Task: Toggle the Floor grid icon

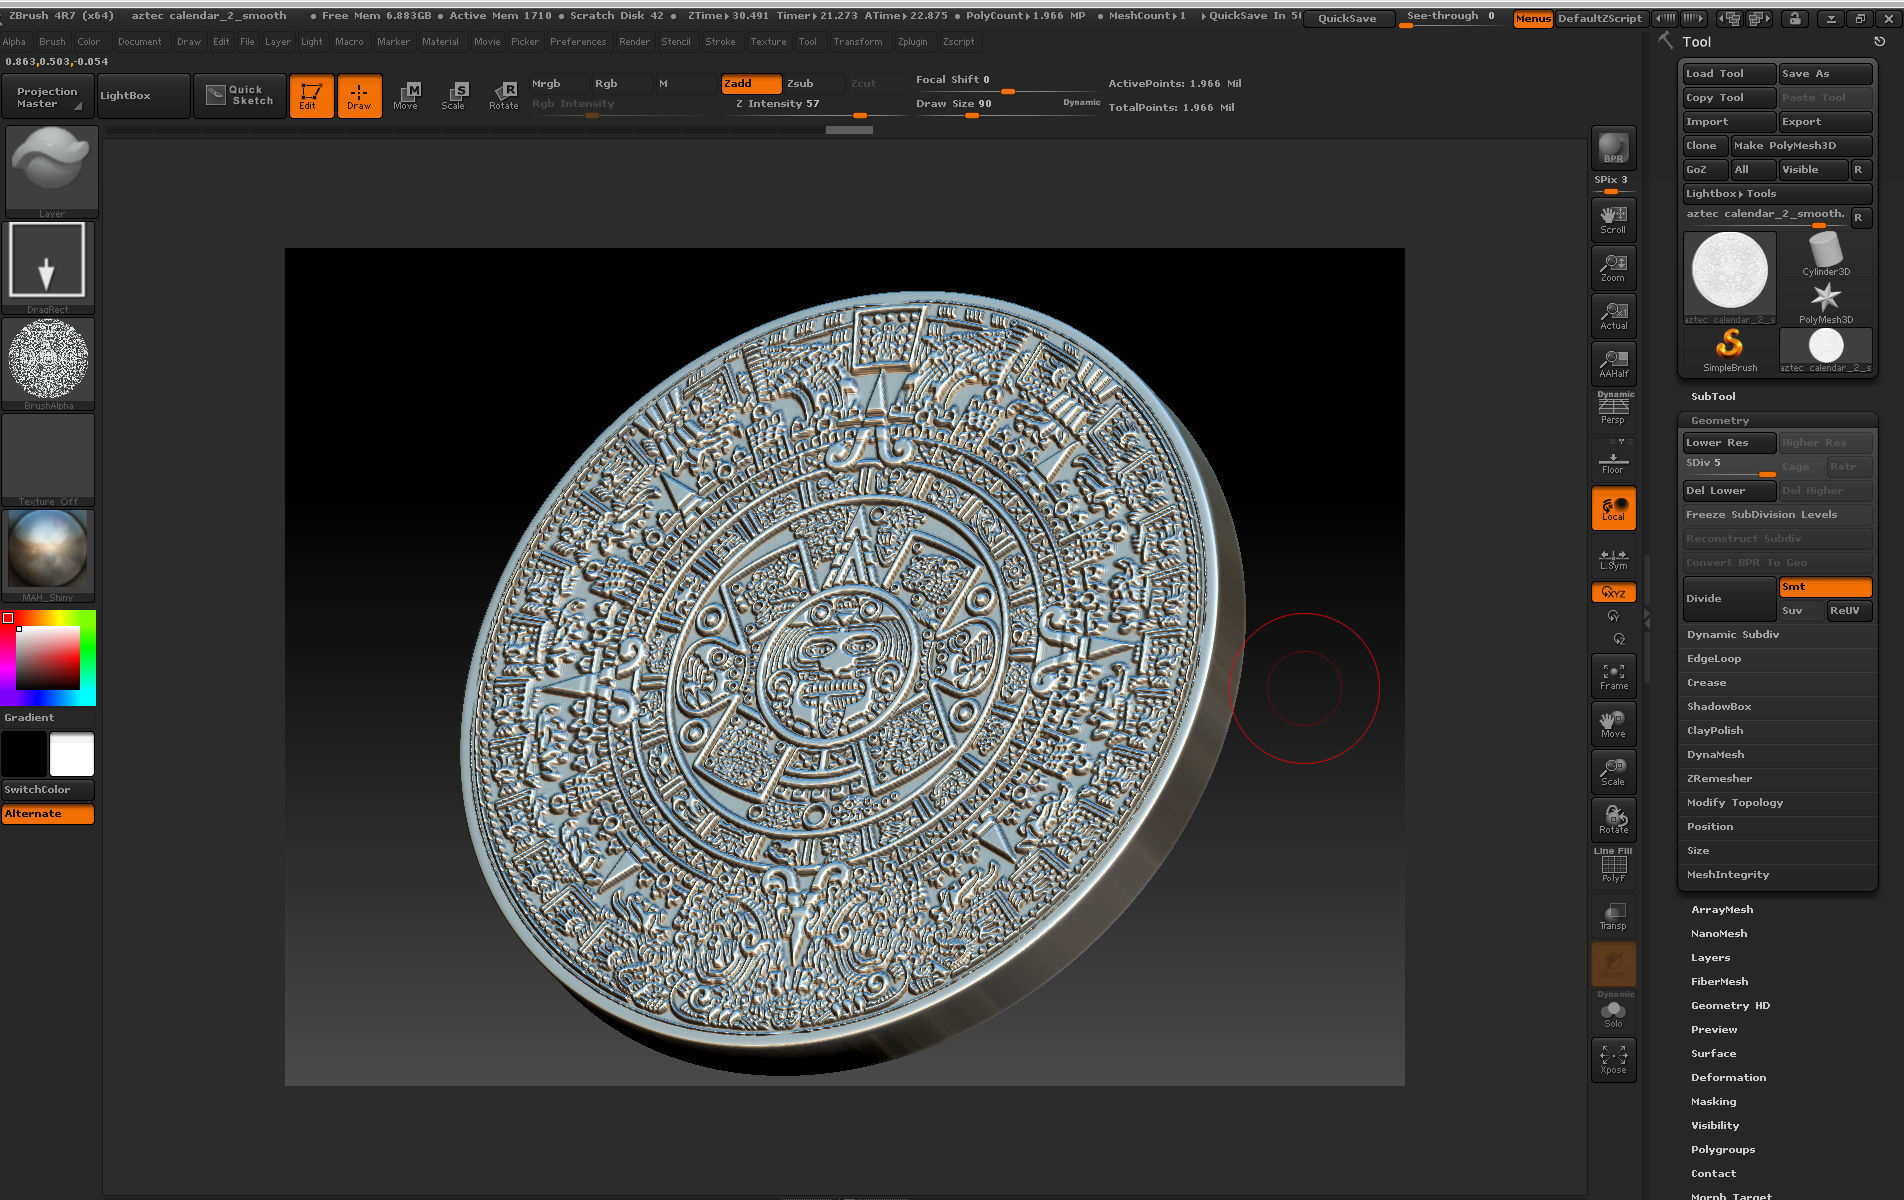Action: tap(1613, 459)
